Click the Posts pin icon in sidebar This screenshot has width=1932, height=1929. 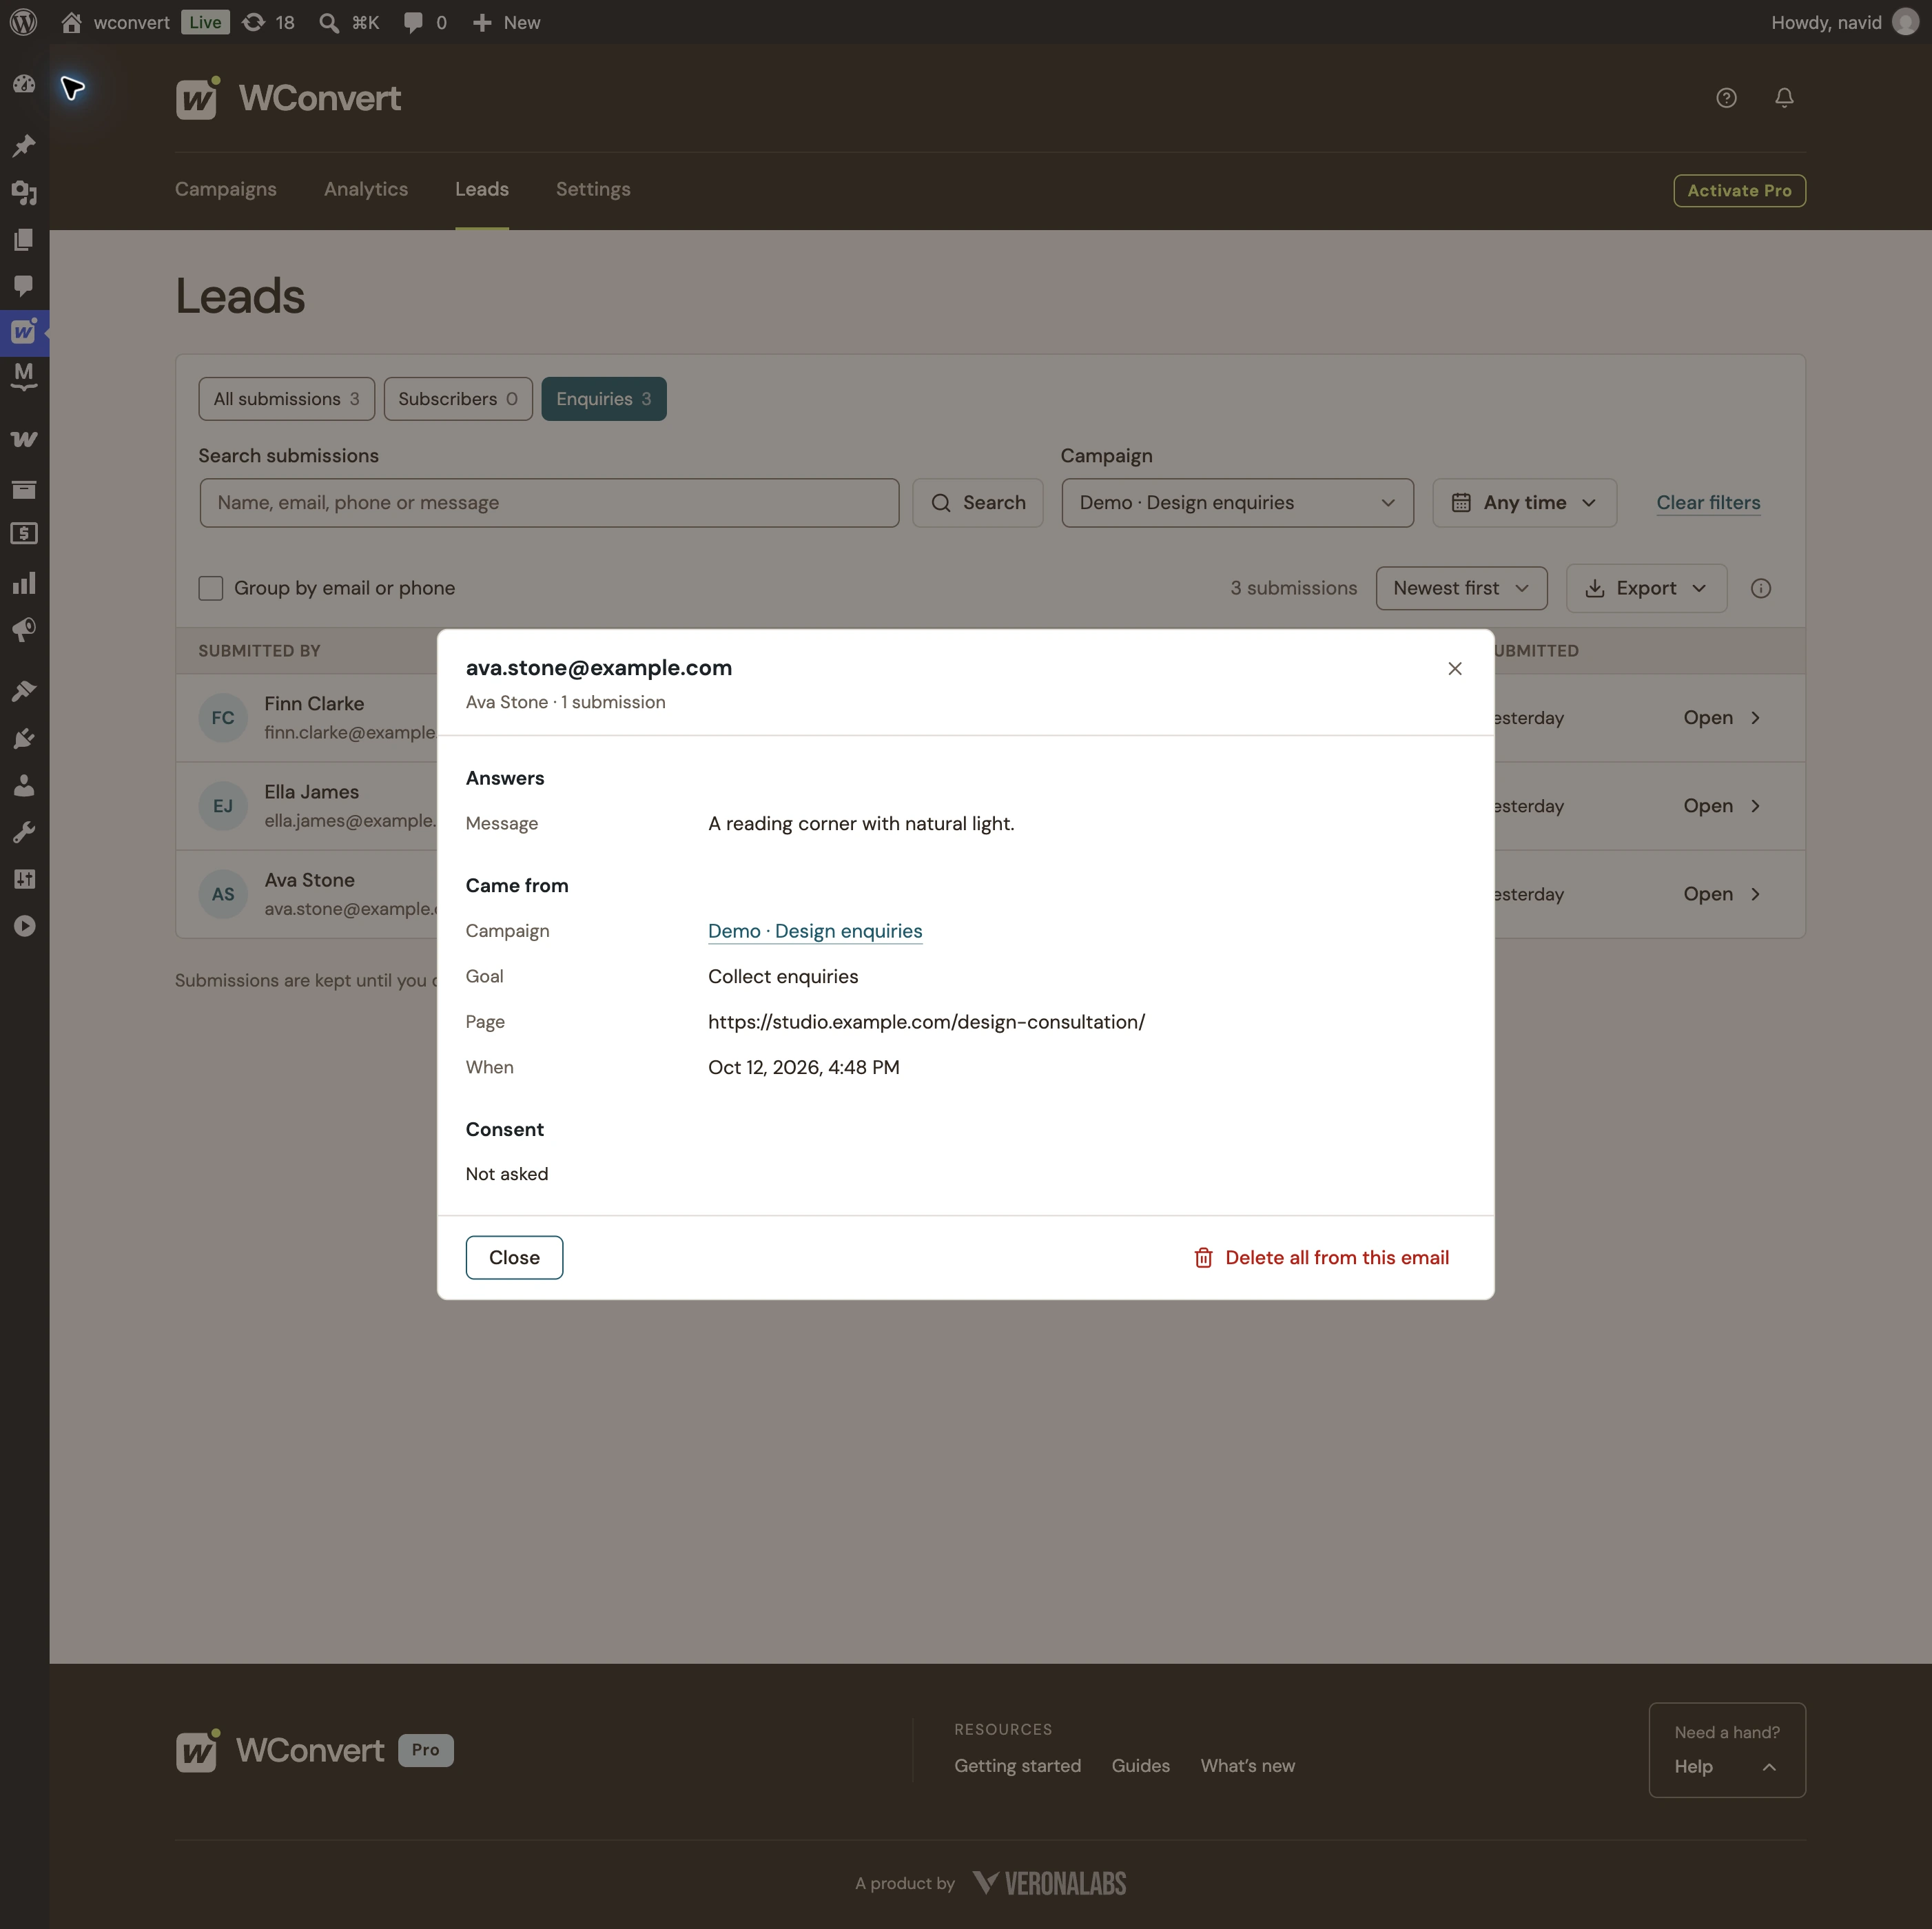tap(24, 146)
